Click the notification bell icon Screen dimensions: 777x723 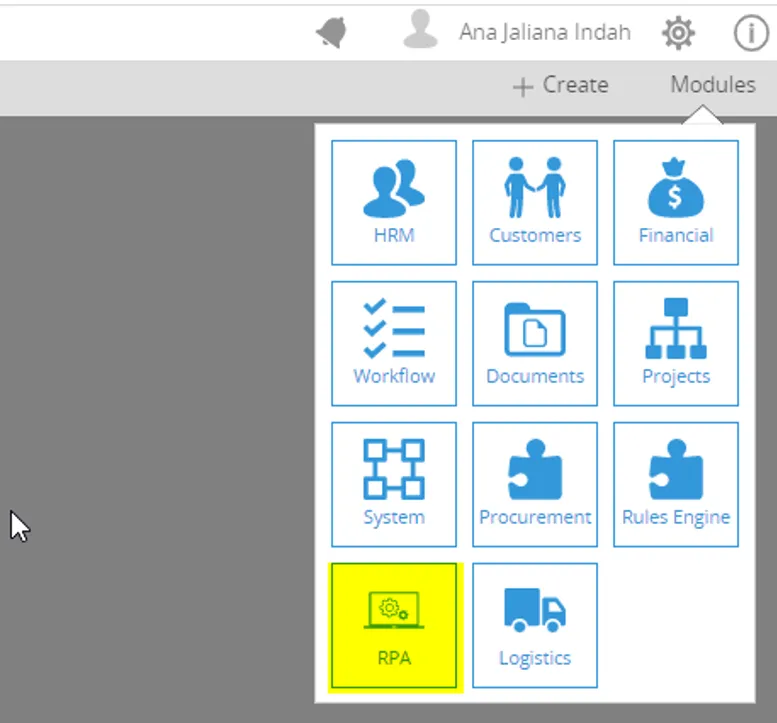(x=331, y=33)
